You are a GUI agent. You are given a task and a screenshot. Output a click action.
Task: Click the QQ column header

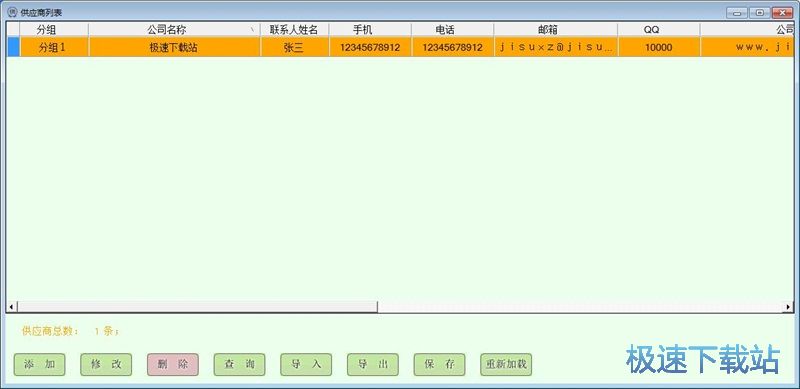[x=659, y=30]
